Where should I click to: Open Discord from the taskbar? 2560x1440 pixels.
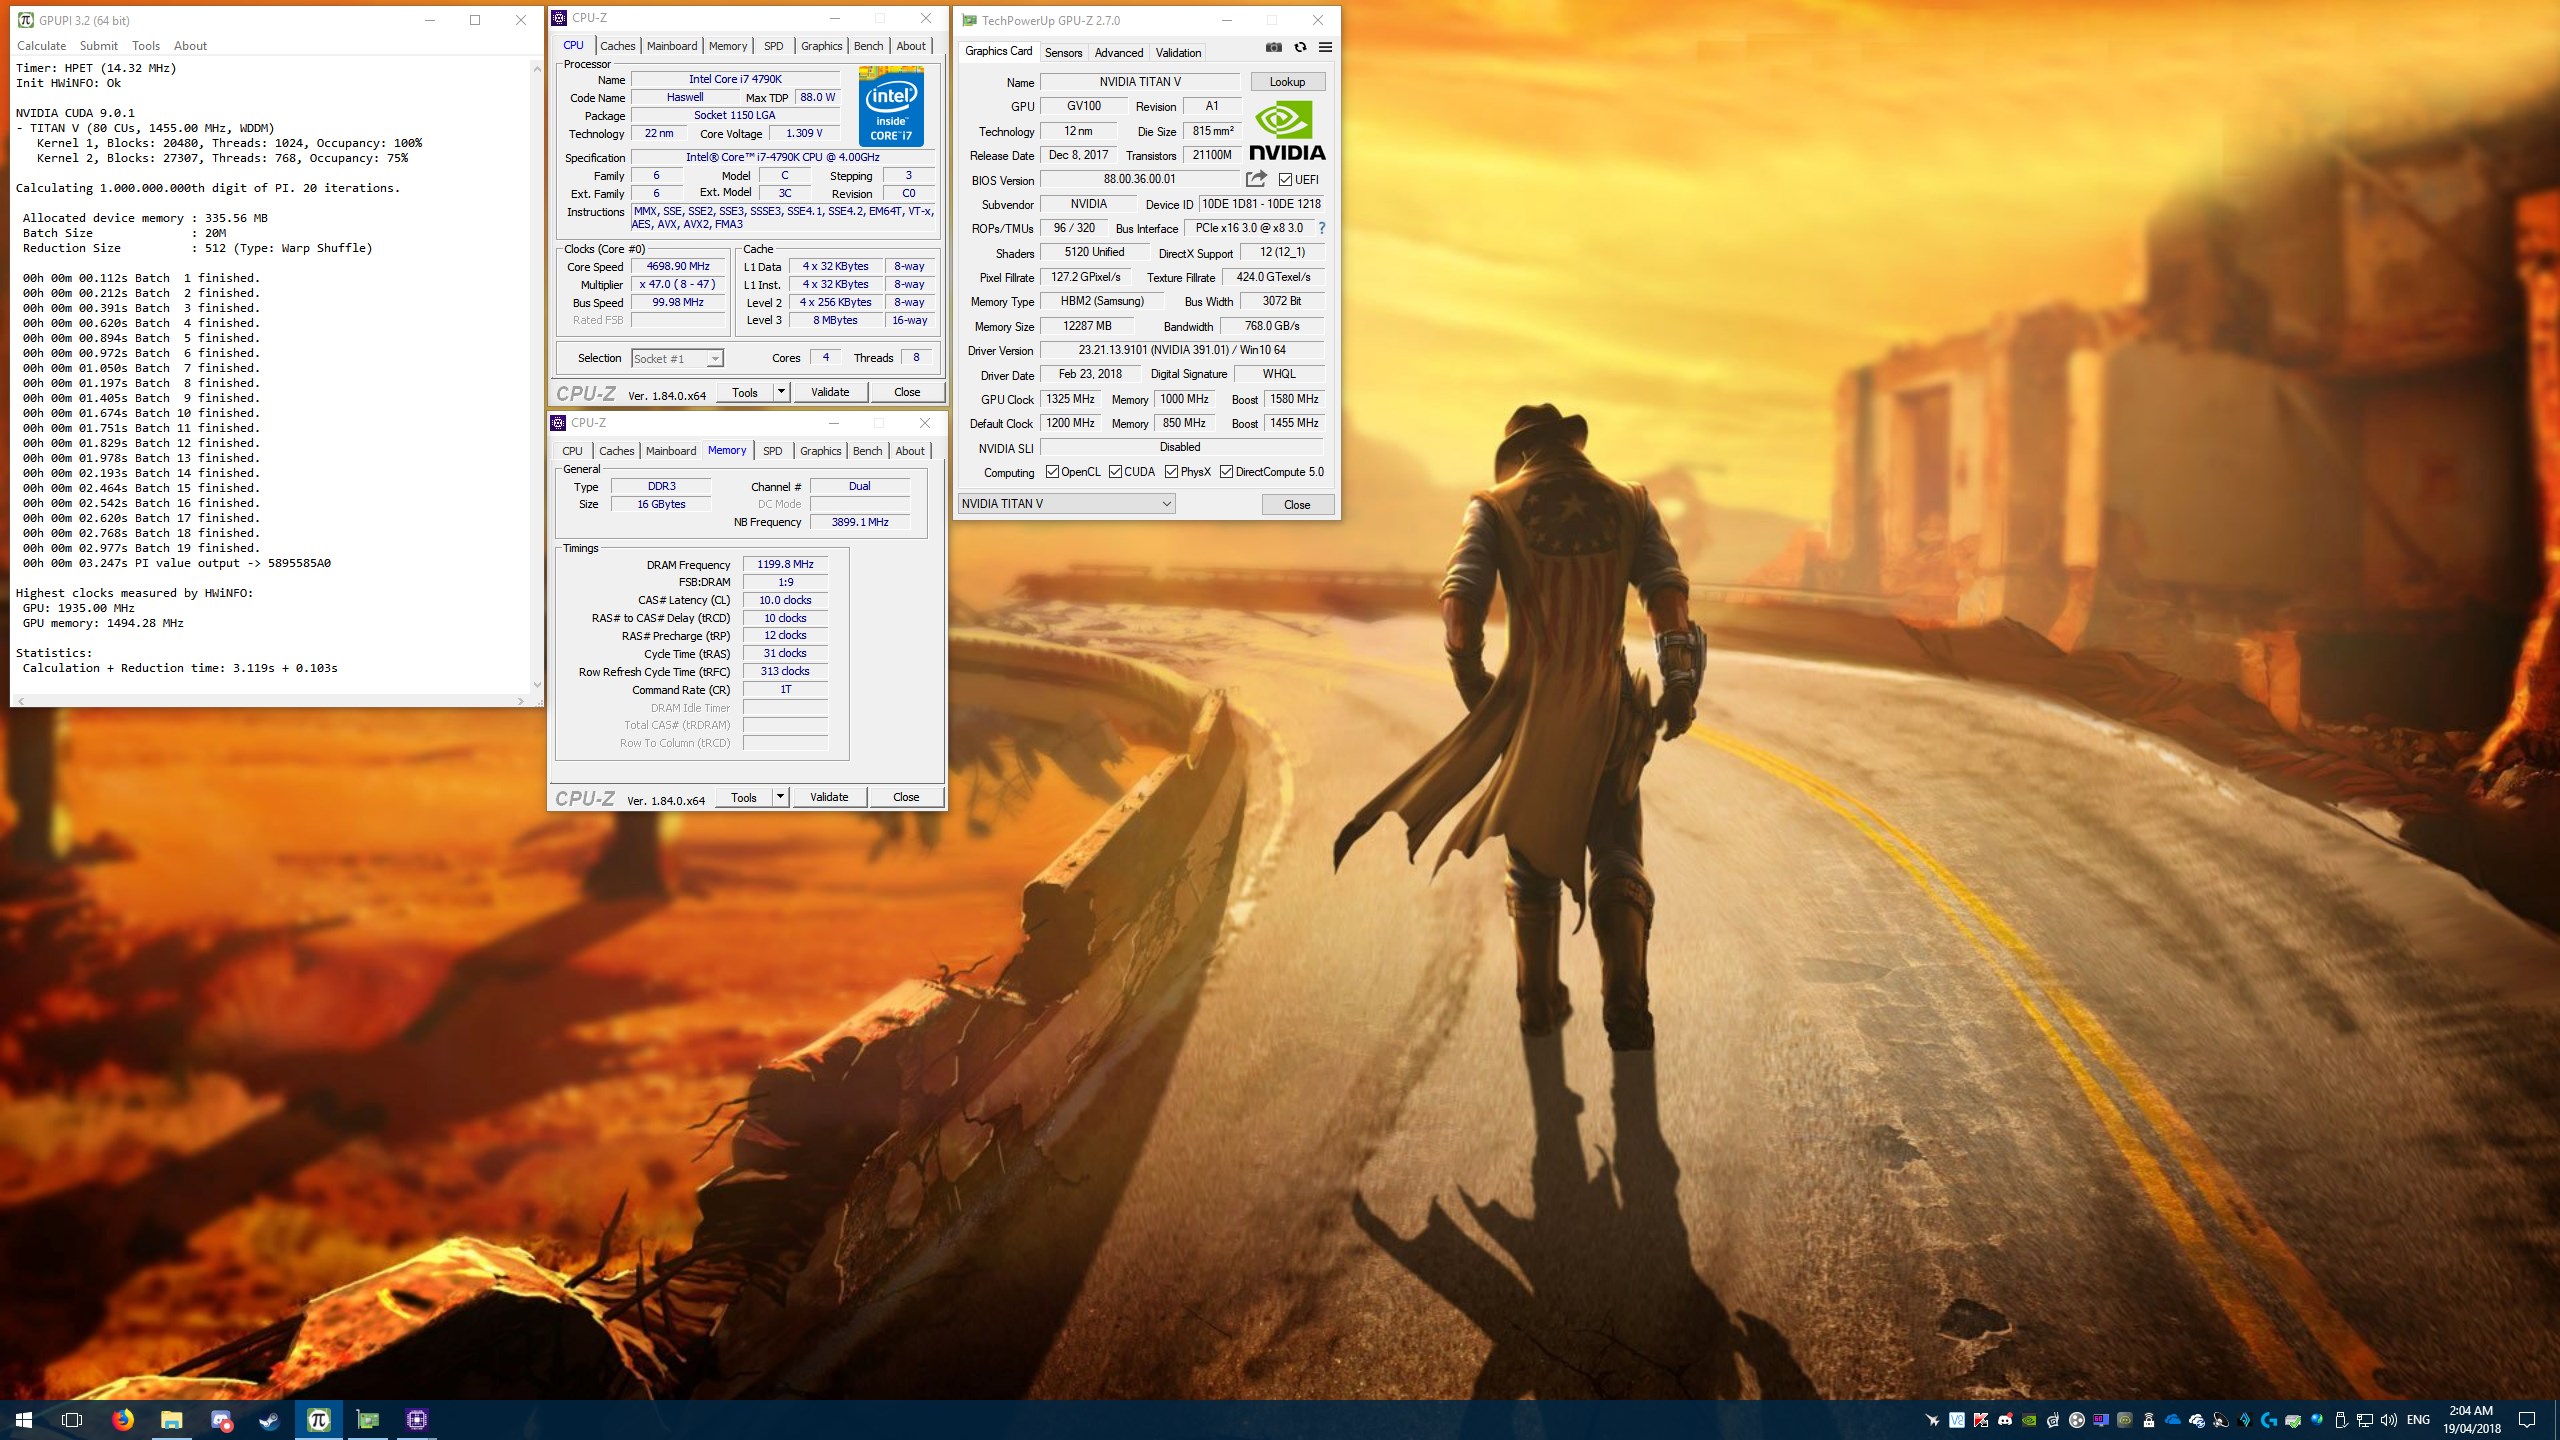[221, 1420]
